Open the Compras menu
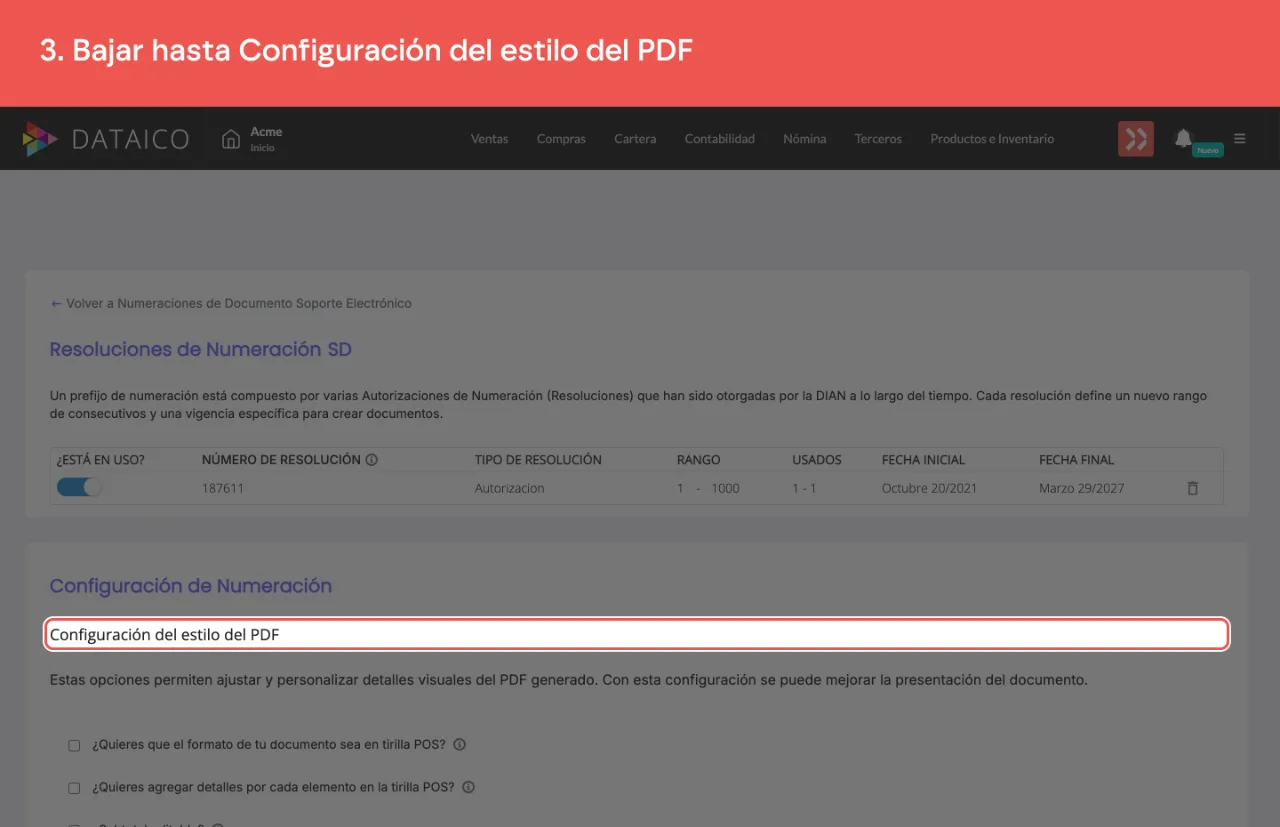This screenshot has height=827, width=1280. click(x=561, y=139)
